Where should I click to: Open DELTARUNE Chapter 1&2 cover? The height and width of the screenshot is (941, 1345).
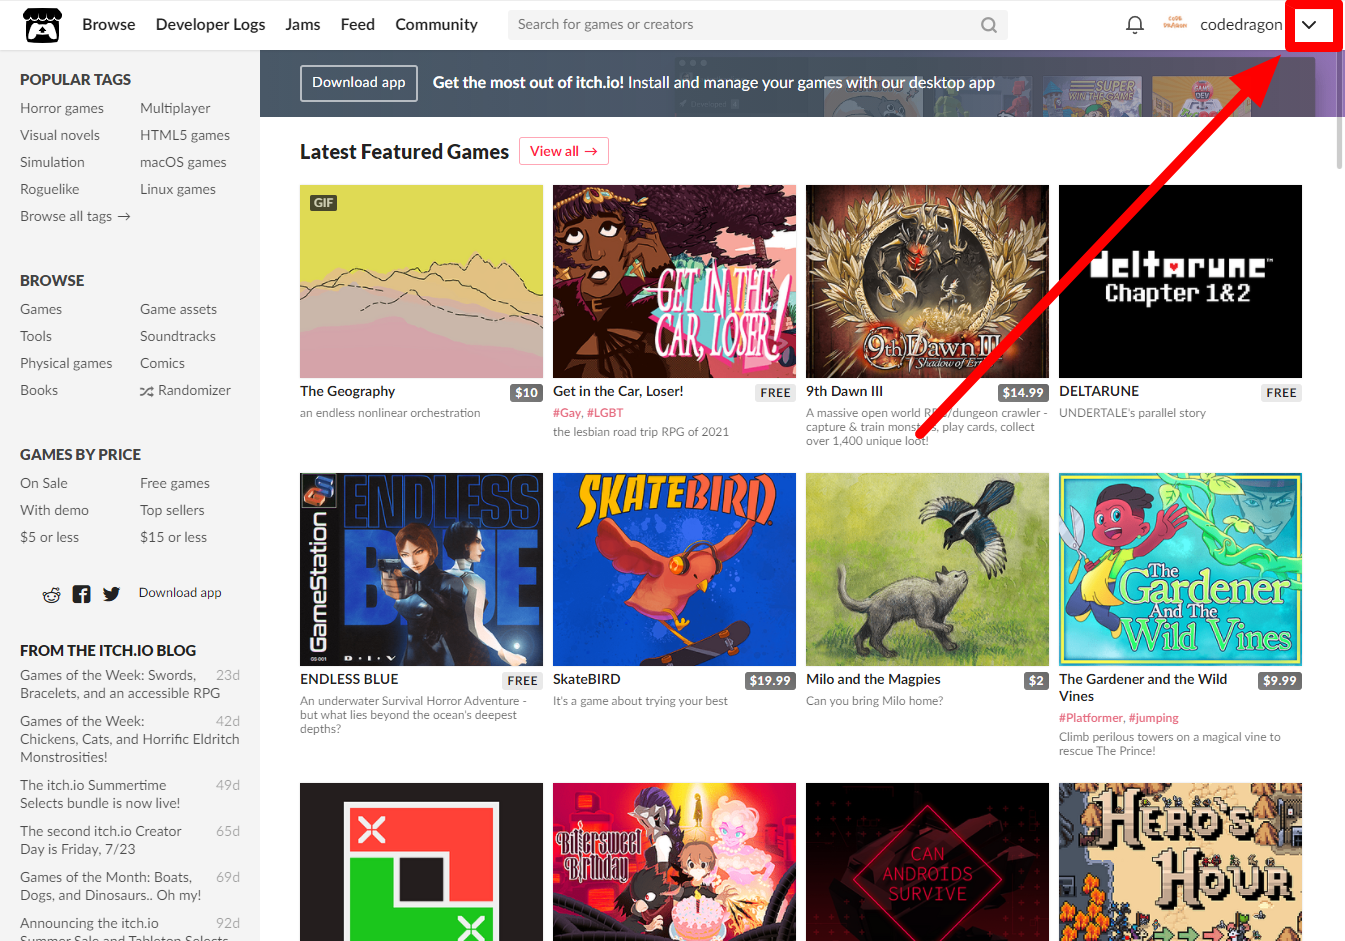[1180, 281]
